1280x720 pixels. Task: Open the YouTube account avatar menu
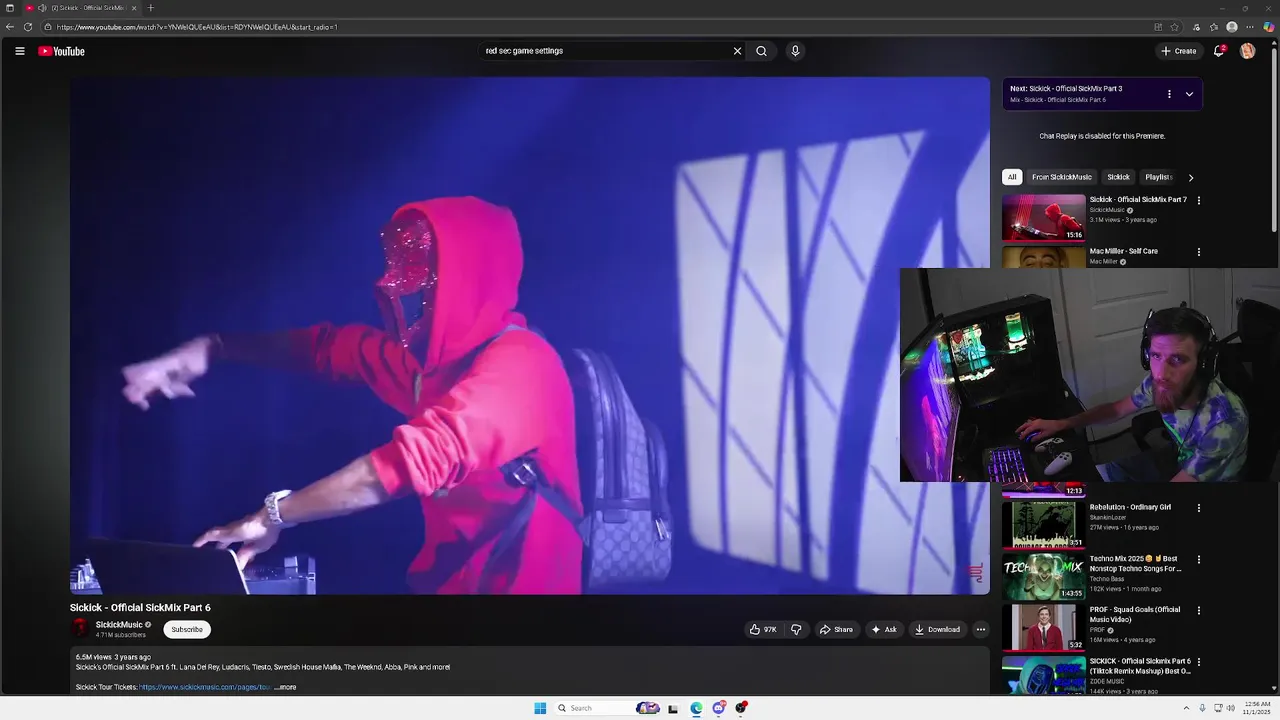click(1247, 51)
